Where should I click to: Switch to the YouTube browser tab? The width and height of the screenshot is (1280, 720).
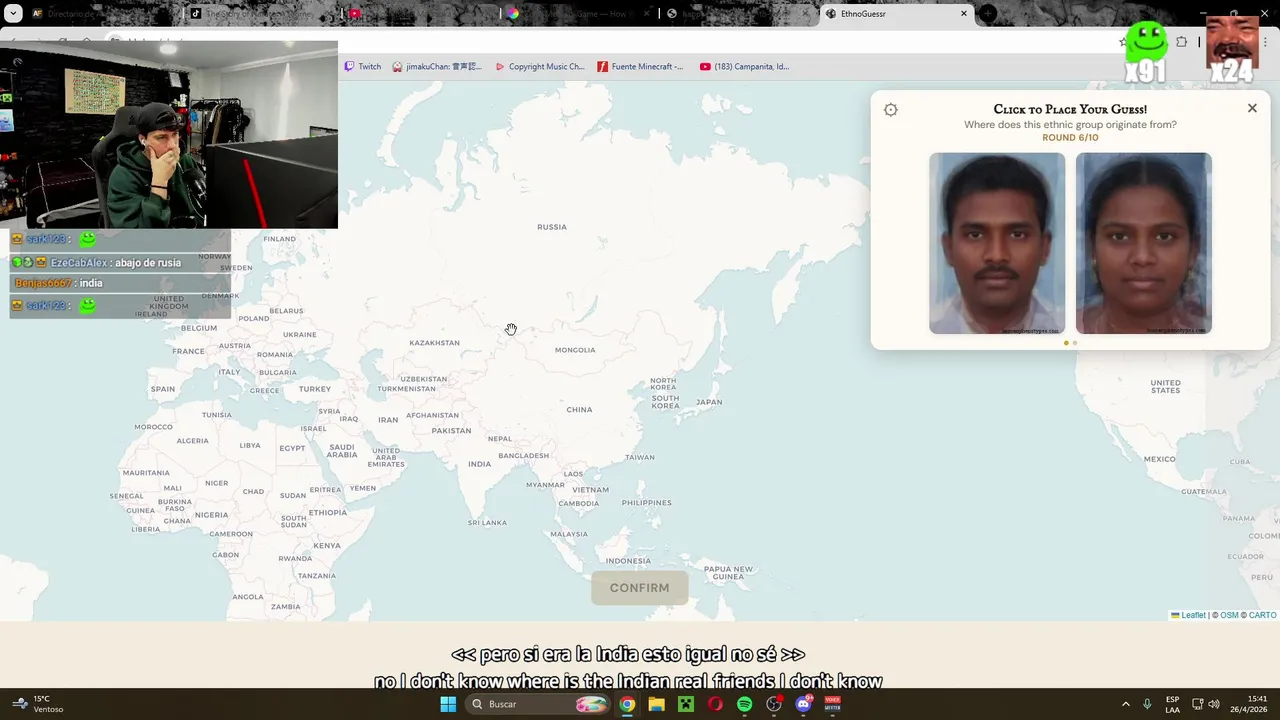(x=420, y=14)
